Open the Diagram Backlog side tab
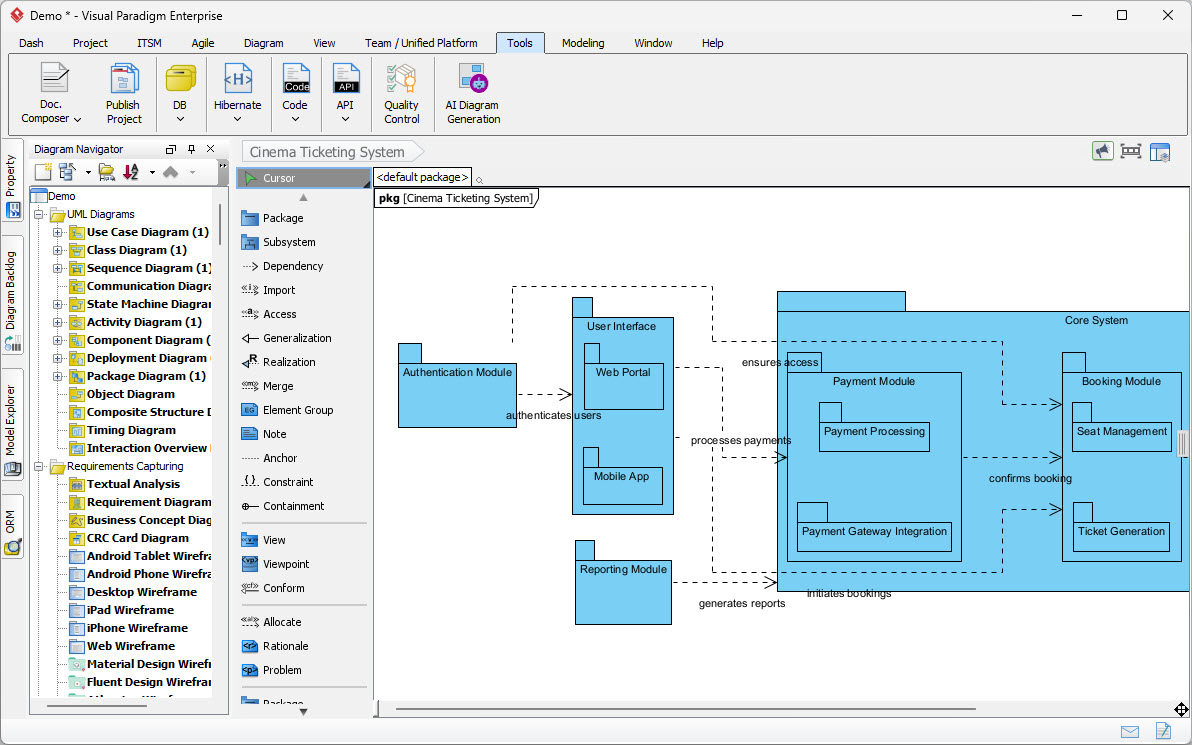This screenshot has width=1192, height=745. (13, 295)
